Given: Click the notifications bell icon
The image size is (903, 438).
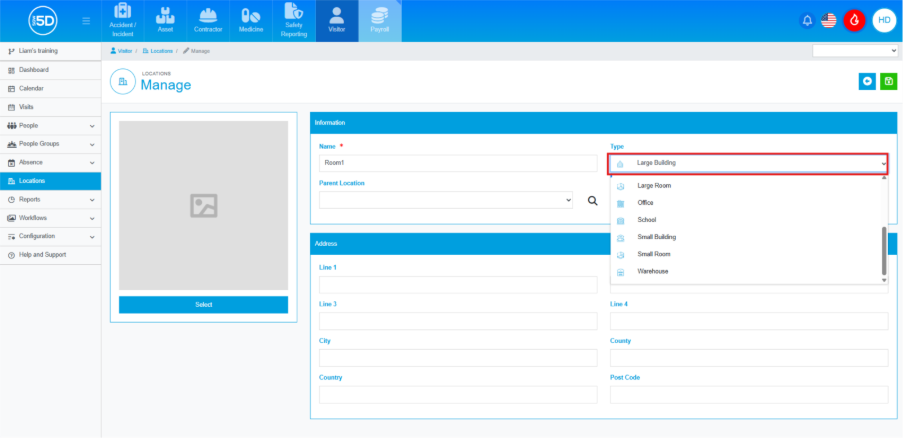Looking at the screenshot, I should click(807, 20).
